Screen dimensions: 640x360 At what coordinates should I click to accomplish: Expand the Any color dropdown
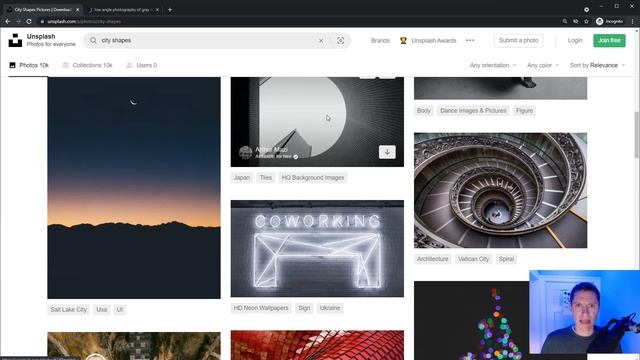coord(542,65)
